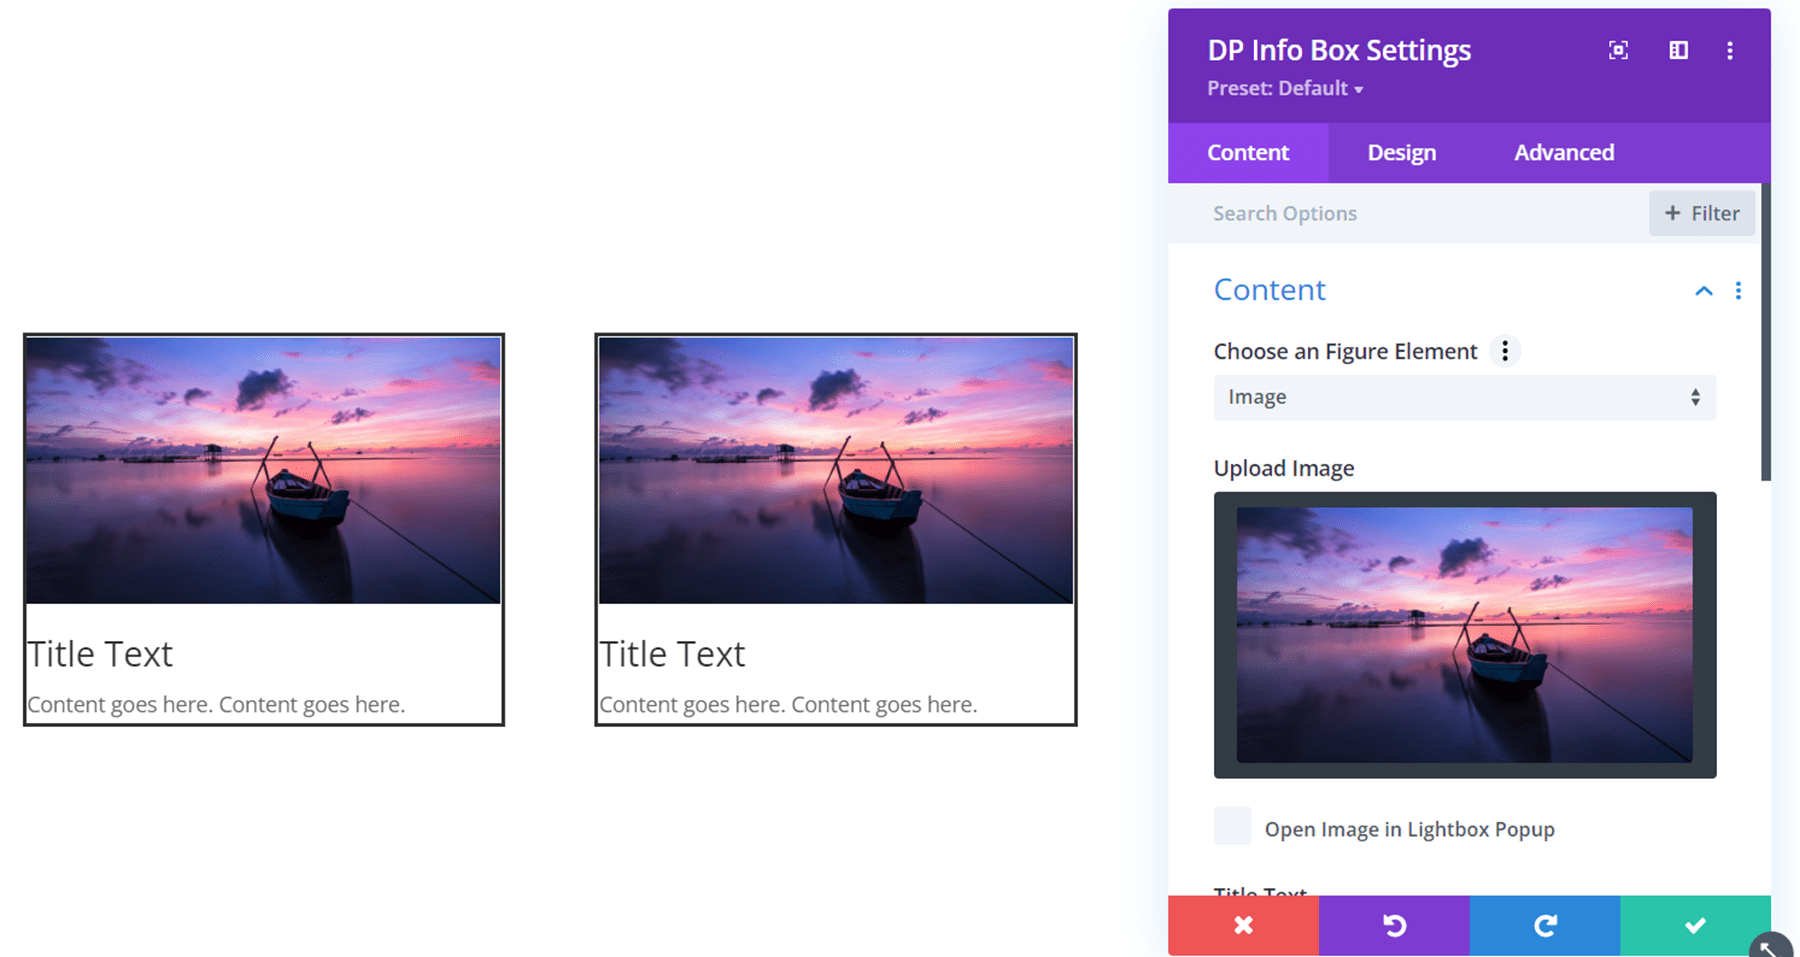Open the Choose an Figure Element options dots
Image resolution: width=1800 pixels, height=957 pixels.
pyautogui.click(x=1504, y=351)
